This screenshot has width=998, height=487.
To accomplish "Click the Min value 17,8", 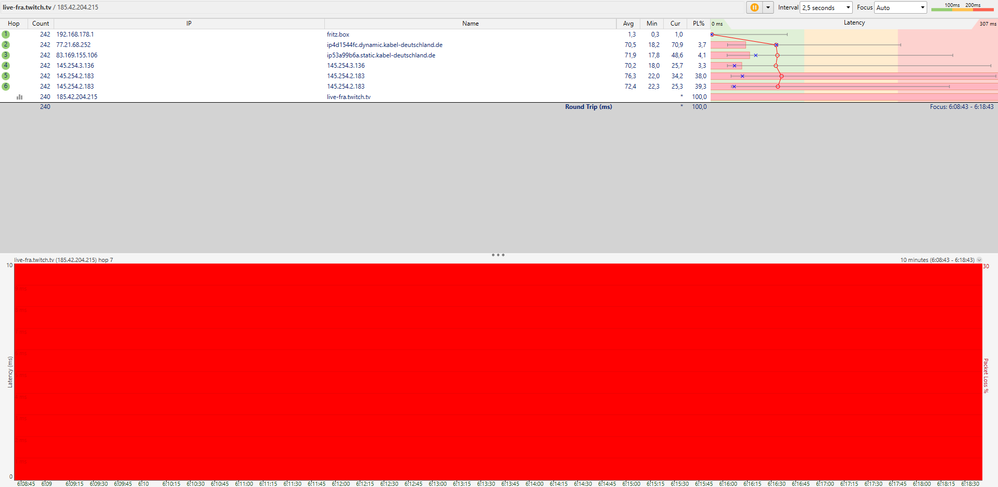I will click(x=654, y=55).
